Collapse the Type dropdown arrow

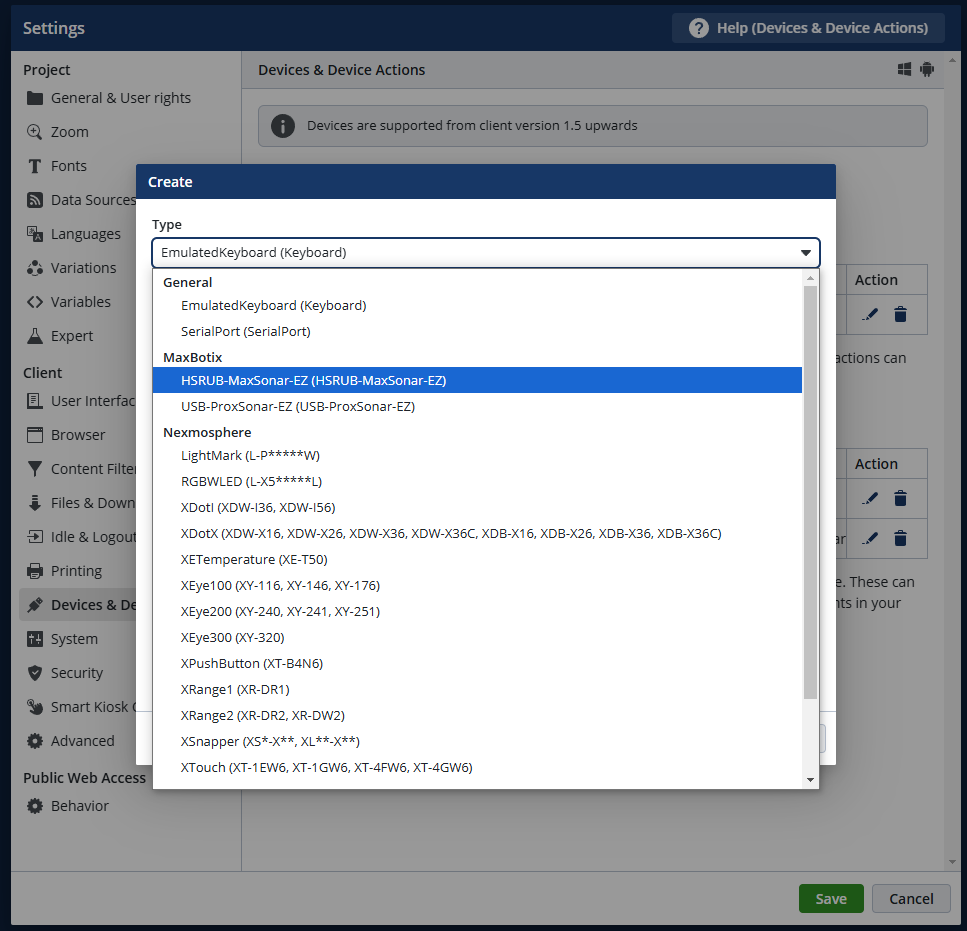(x=805, y=253)
